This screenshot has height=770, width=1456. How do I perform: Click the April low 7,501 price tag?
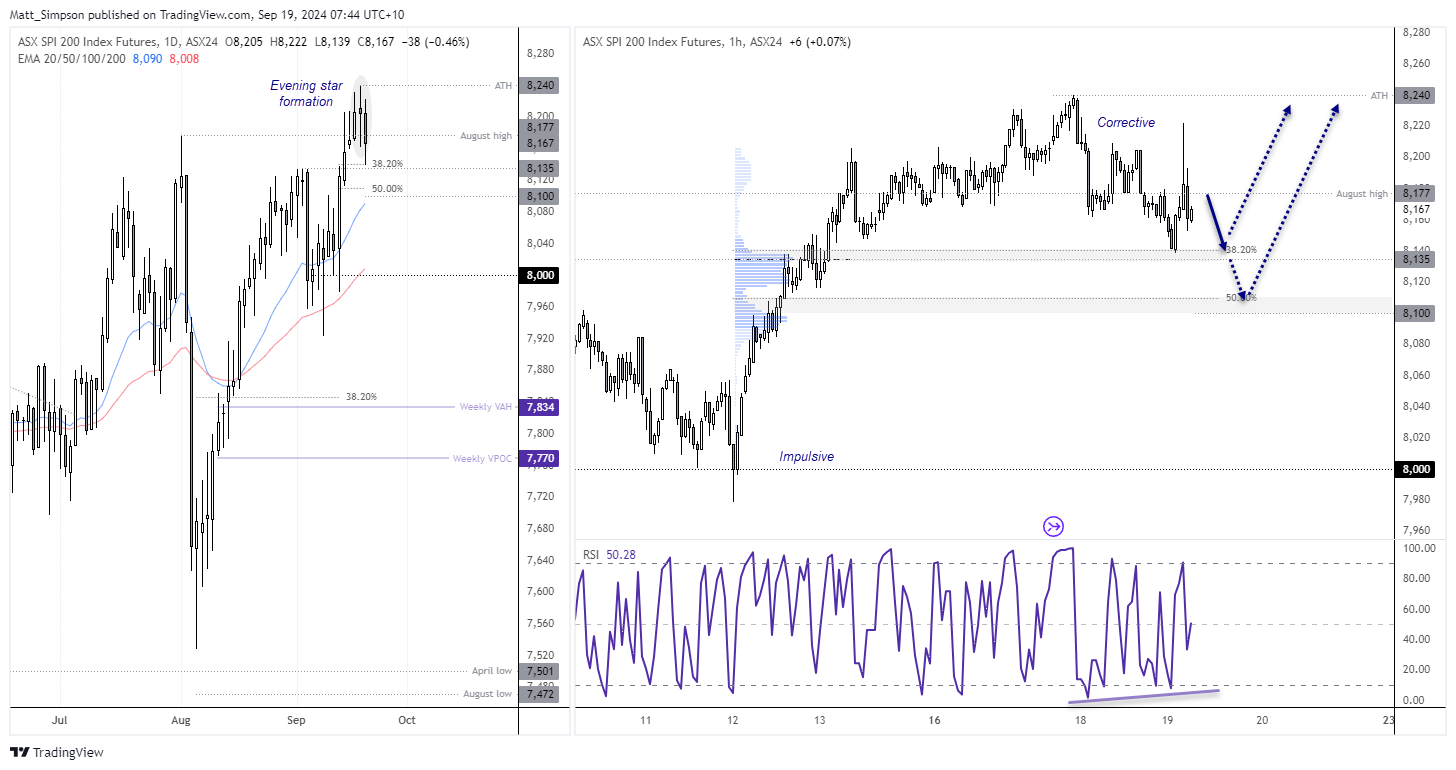(541, 671)
